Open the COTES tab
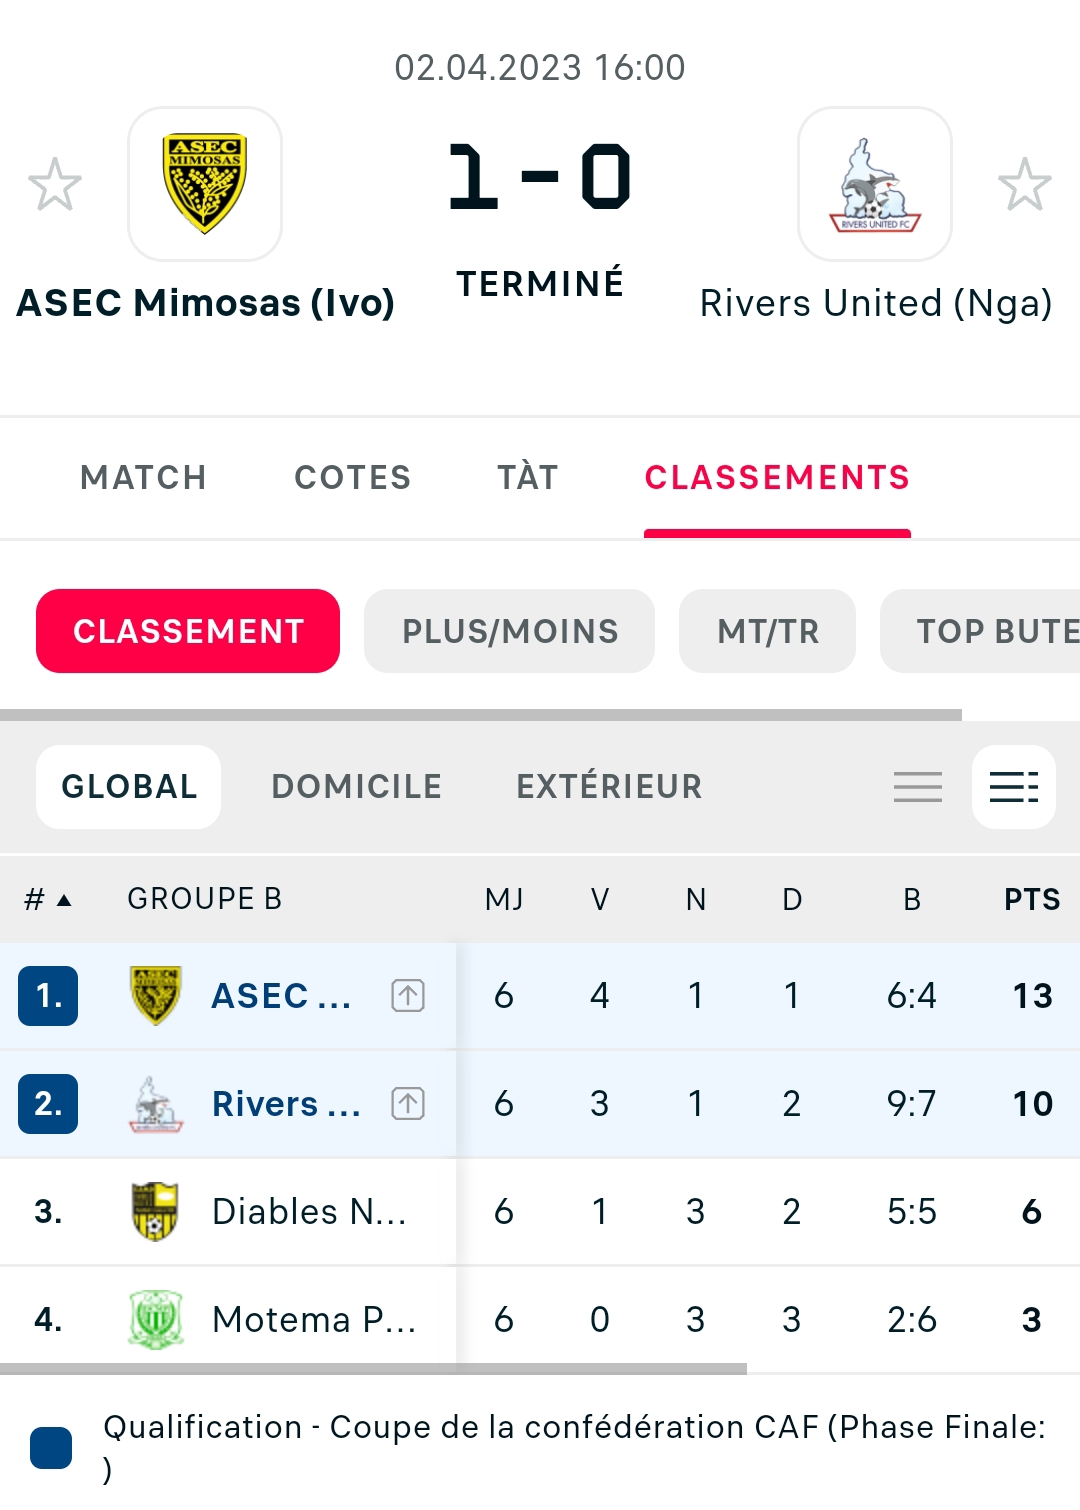 (352, 478)
